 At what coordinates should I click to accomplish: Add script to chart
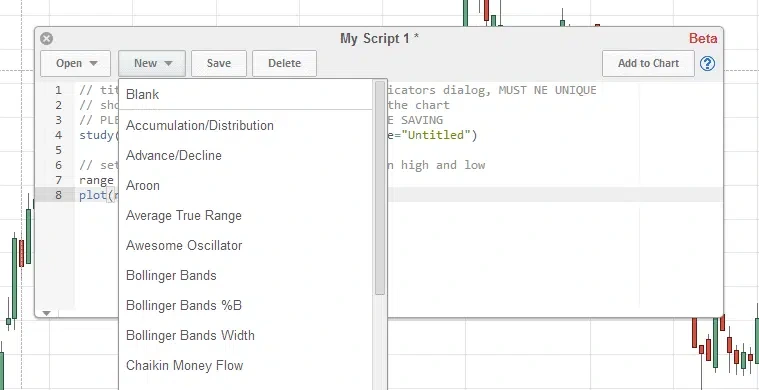[648, 63]
